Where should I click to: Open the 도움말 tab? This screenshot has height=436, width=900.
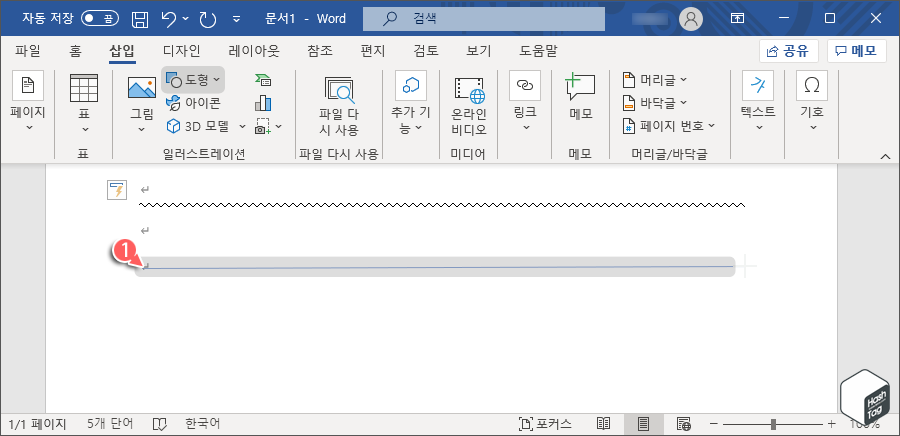point(538,52)
